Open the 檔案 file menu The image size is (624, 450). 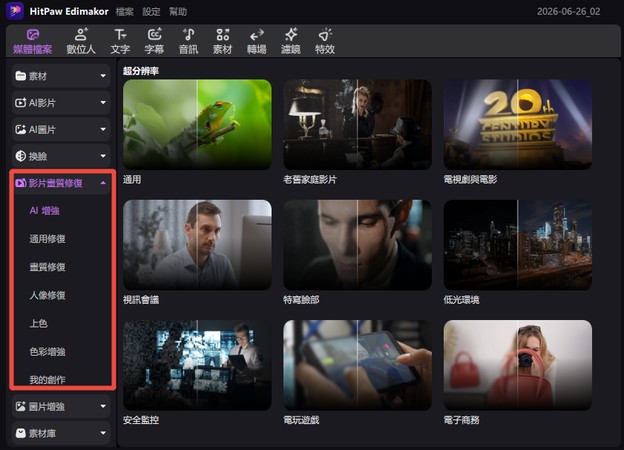125,12
